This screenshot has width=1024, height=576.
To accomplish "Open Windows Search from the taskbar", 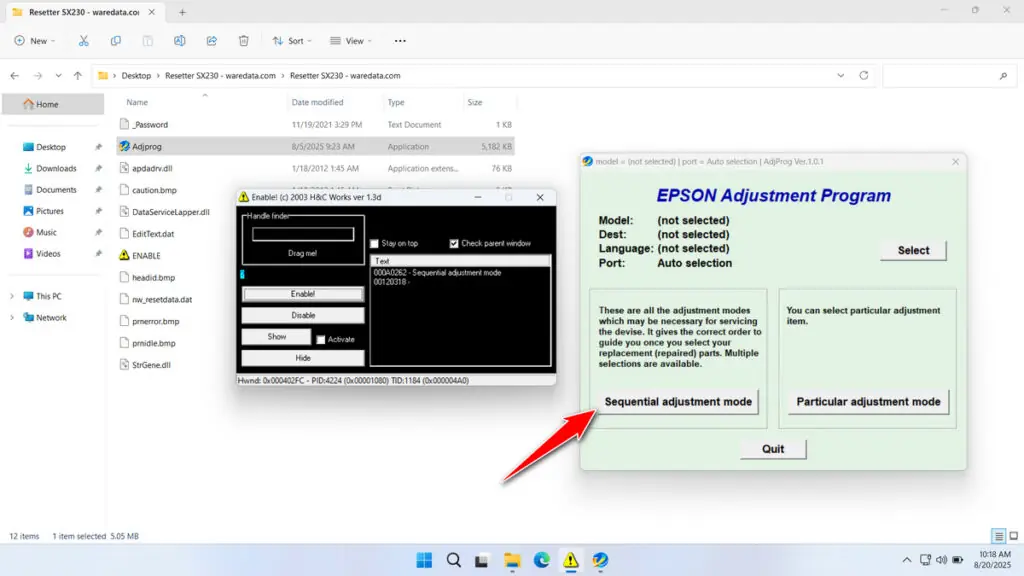I will pos(452,560).
